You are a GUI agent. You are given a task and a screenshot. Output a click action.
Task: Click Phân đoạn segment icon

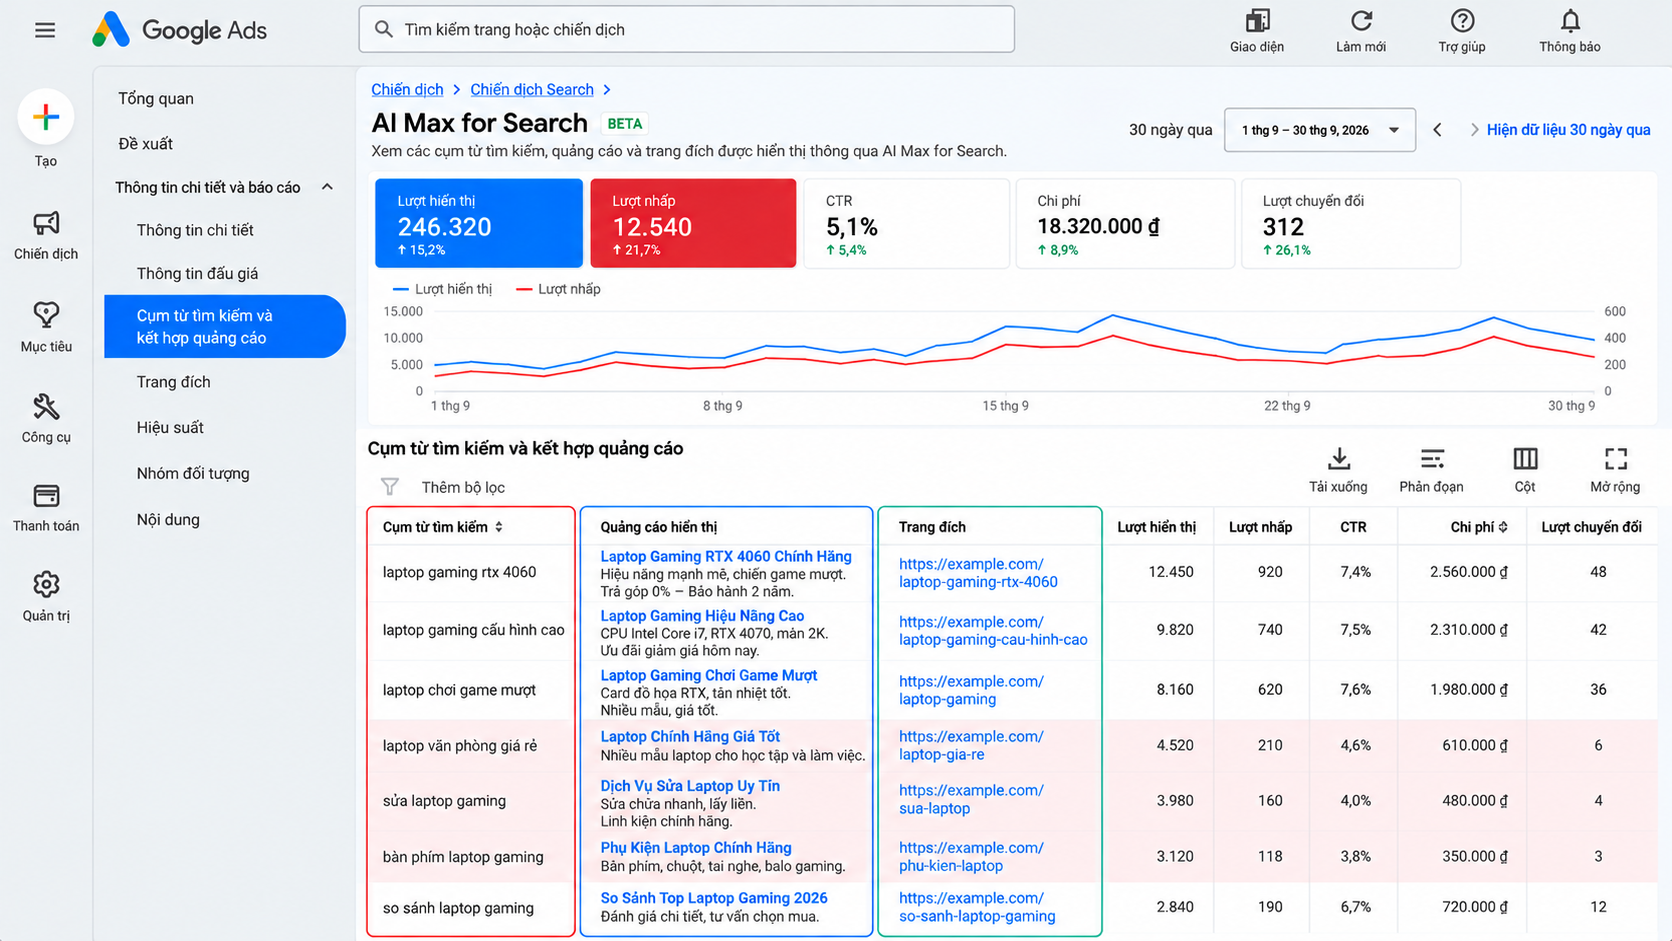pyautogui.click(x=1431, y=459)
